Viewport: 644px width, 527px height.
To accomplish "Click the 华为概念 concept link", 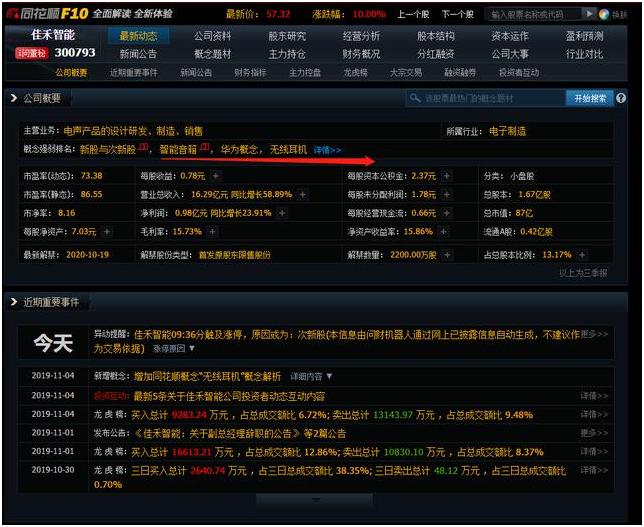I will [239, 150].
